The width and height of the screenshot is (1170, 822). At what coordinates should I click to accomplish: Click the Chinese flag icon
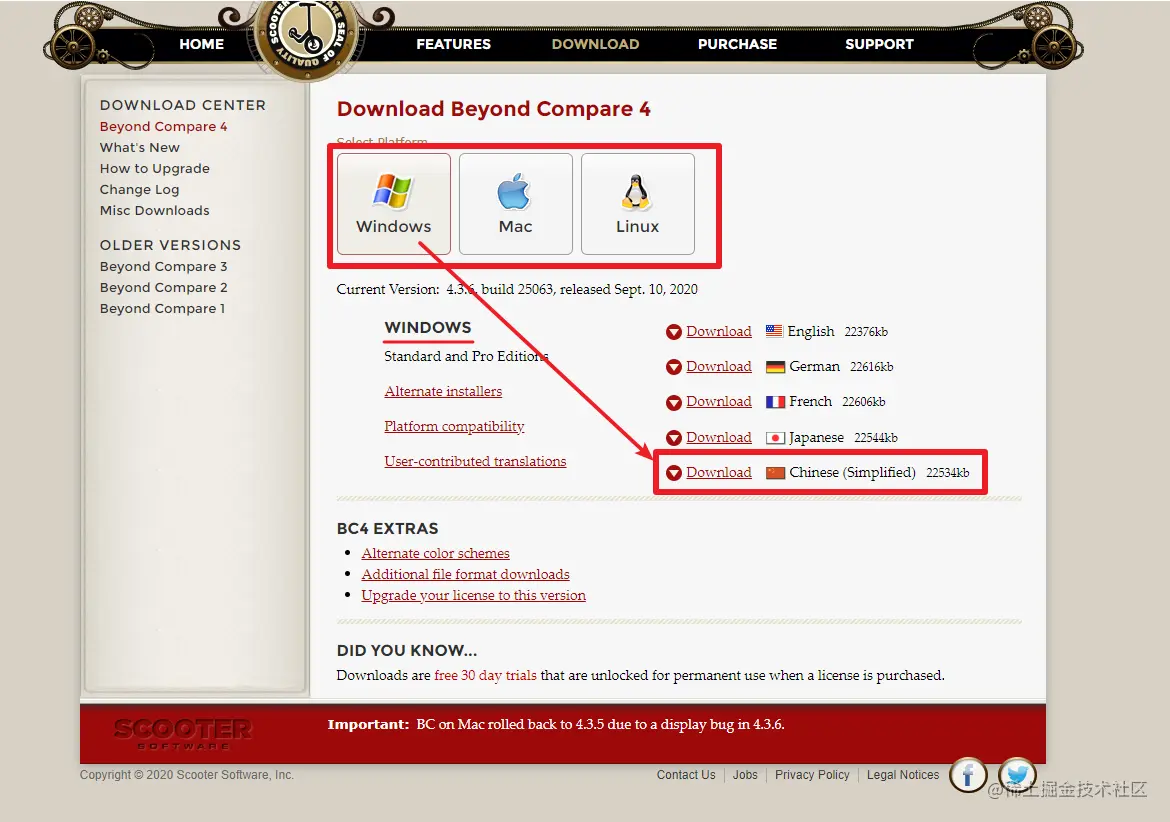click(775, 472)
